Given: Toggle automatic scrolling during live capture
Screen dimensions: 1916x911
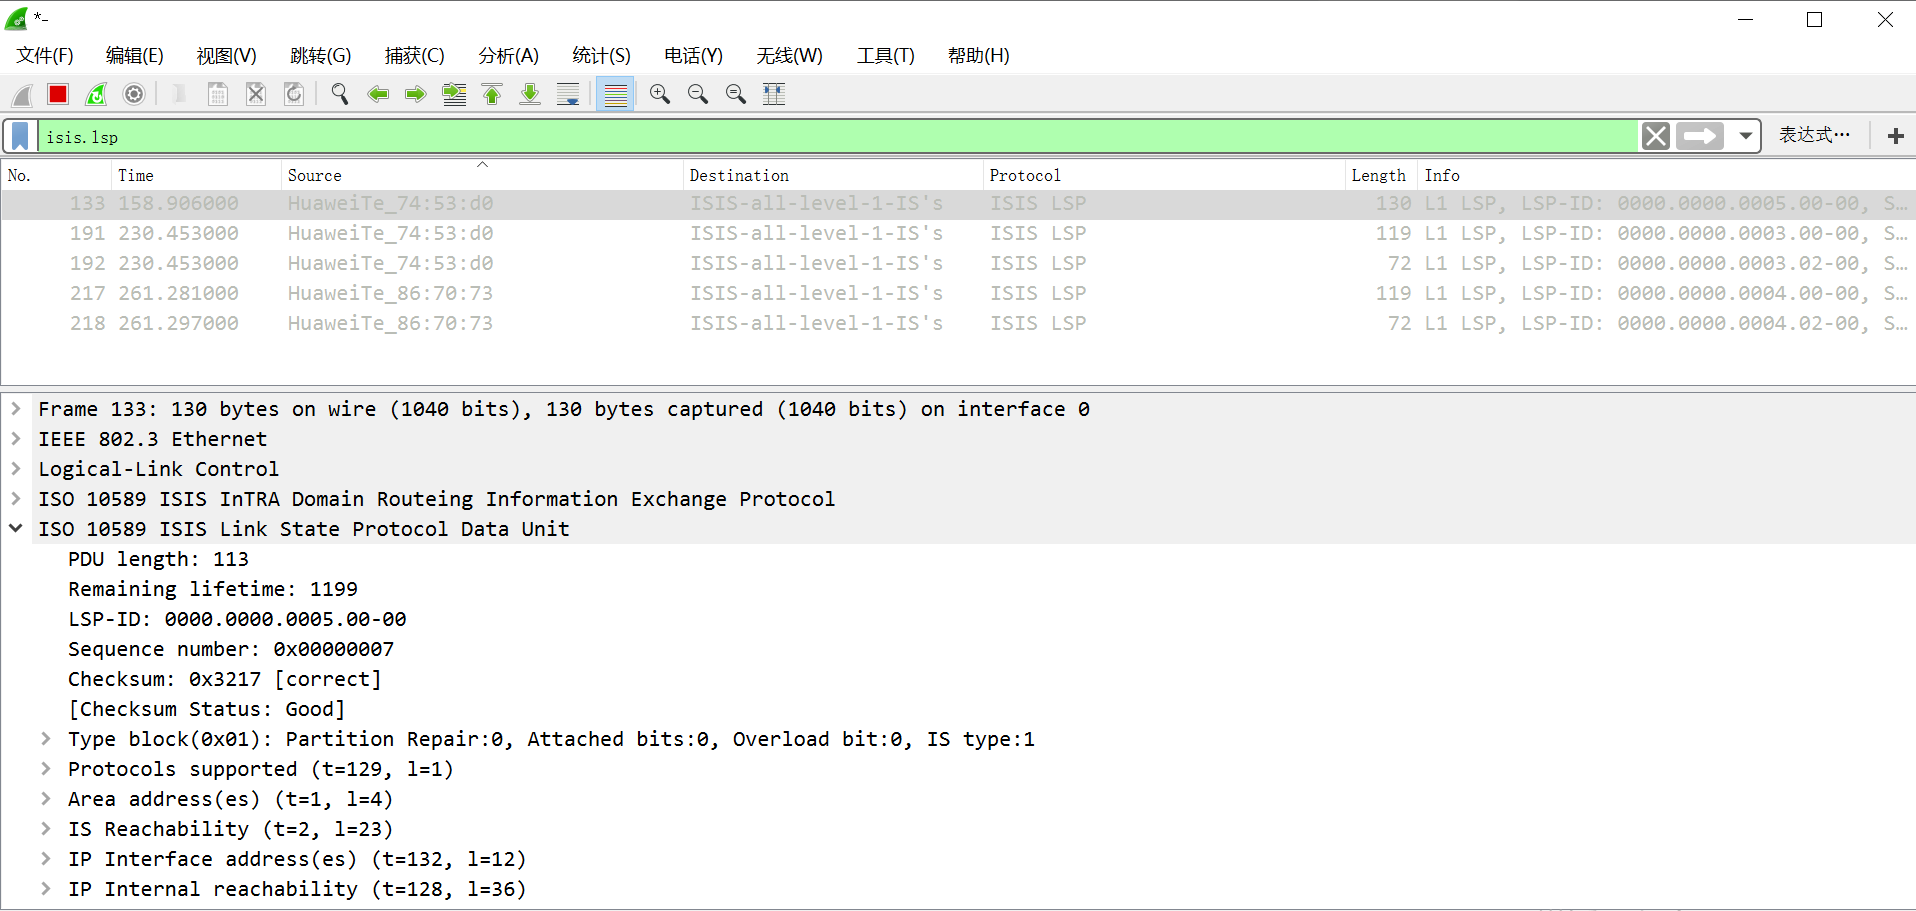Looking at the screenshot, I should pos(568,94).
